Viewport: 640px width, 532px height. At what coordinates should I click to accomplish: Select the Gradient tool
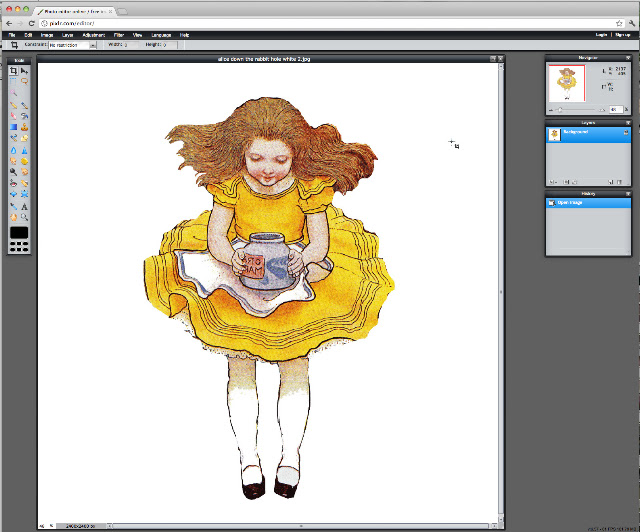[13, 127]
